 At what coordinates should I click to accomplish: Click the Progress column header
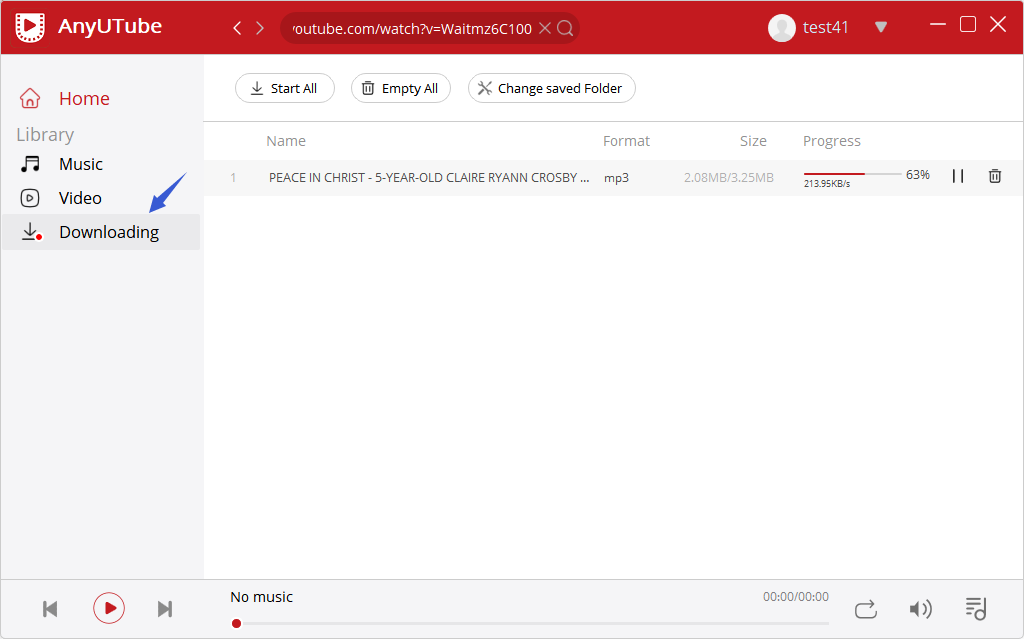click(832, 141)
